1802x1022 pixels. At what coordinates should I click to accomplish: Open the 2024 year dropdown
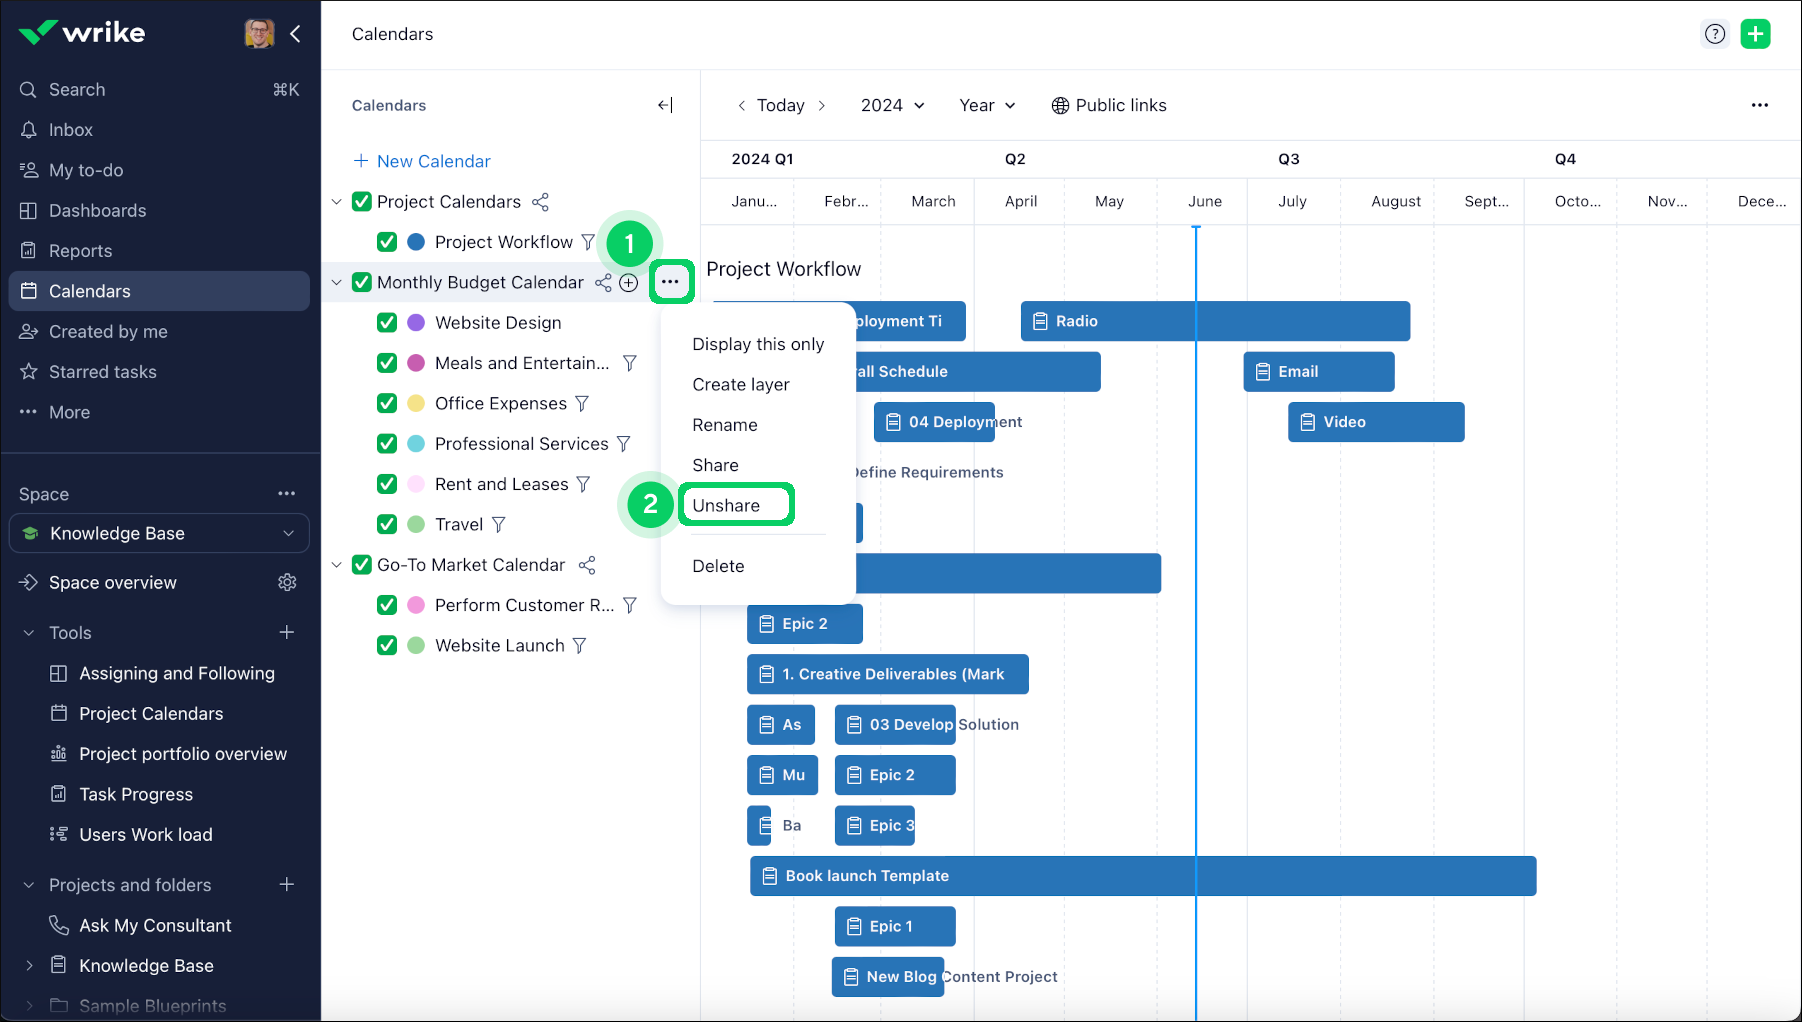click(892, 105)
